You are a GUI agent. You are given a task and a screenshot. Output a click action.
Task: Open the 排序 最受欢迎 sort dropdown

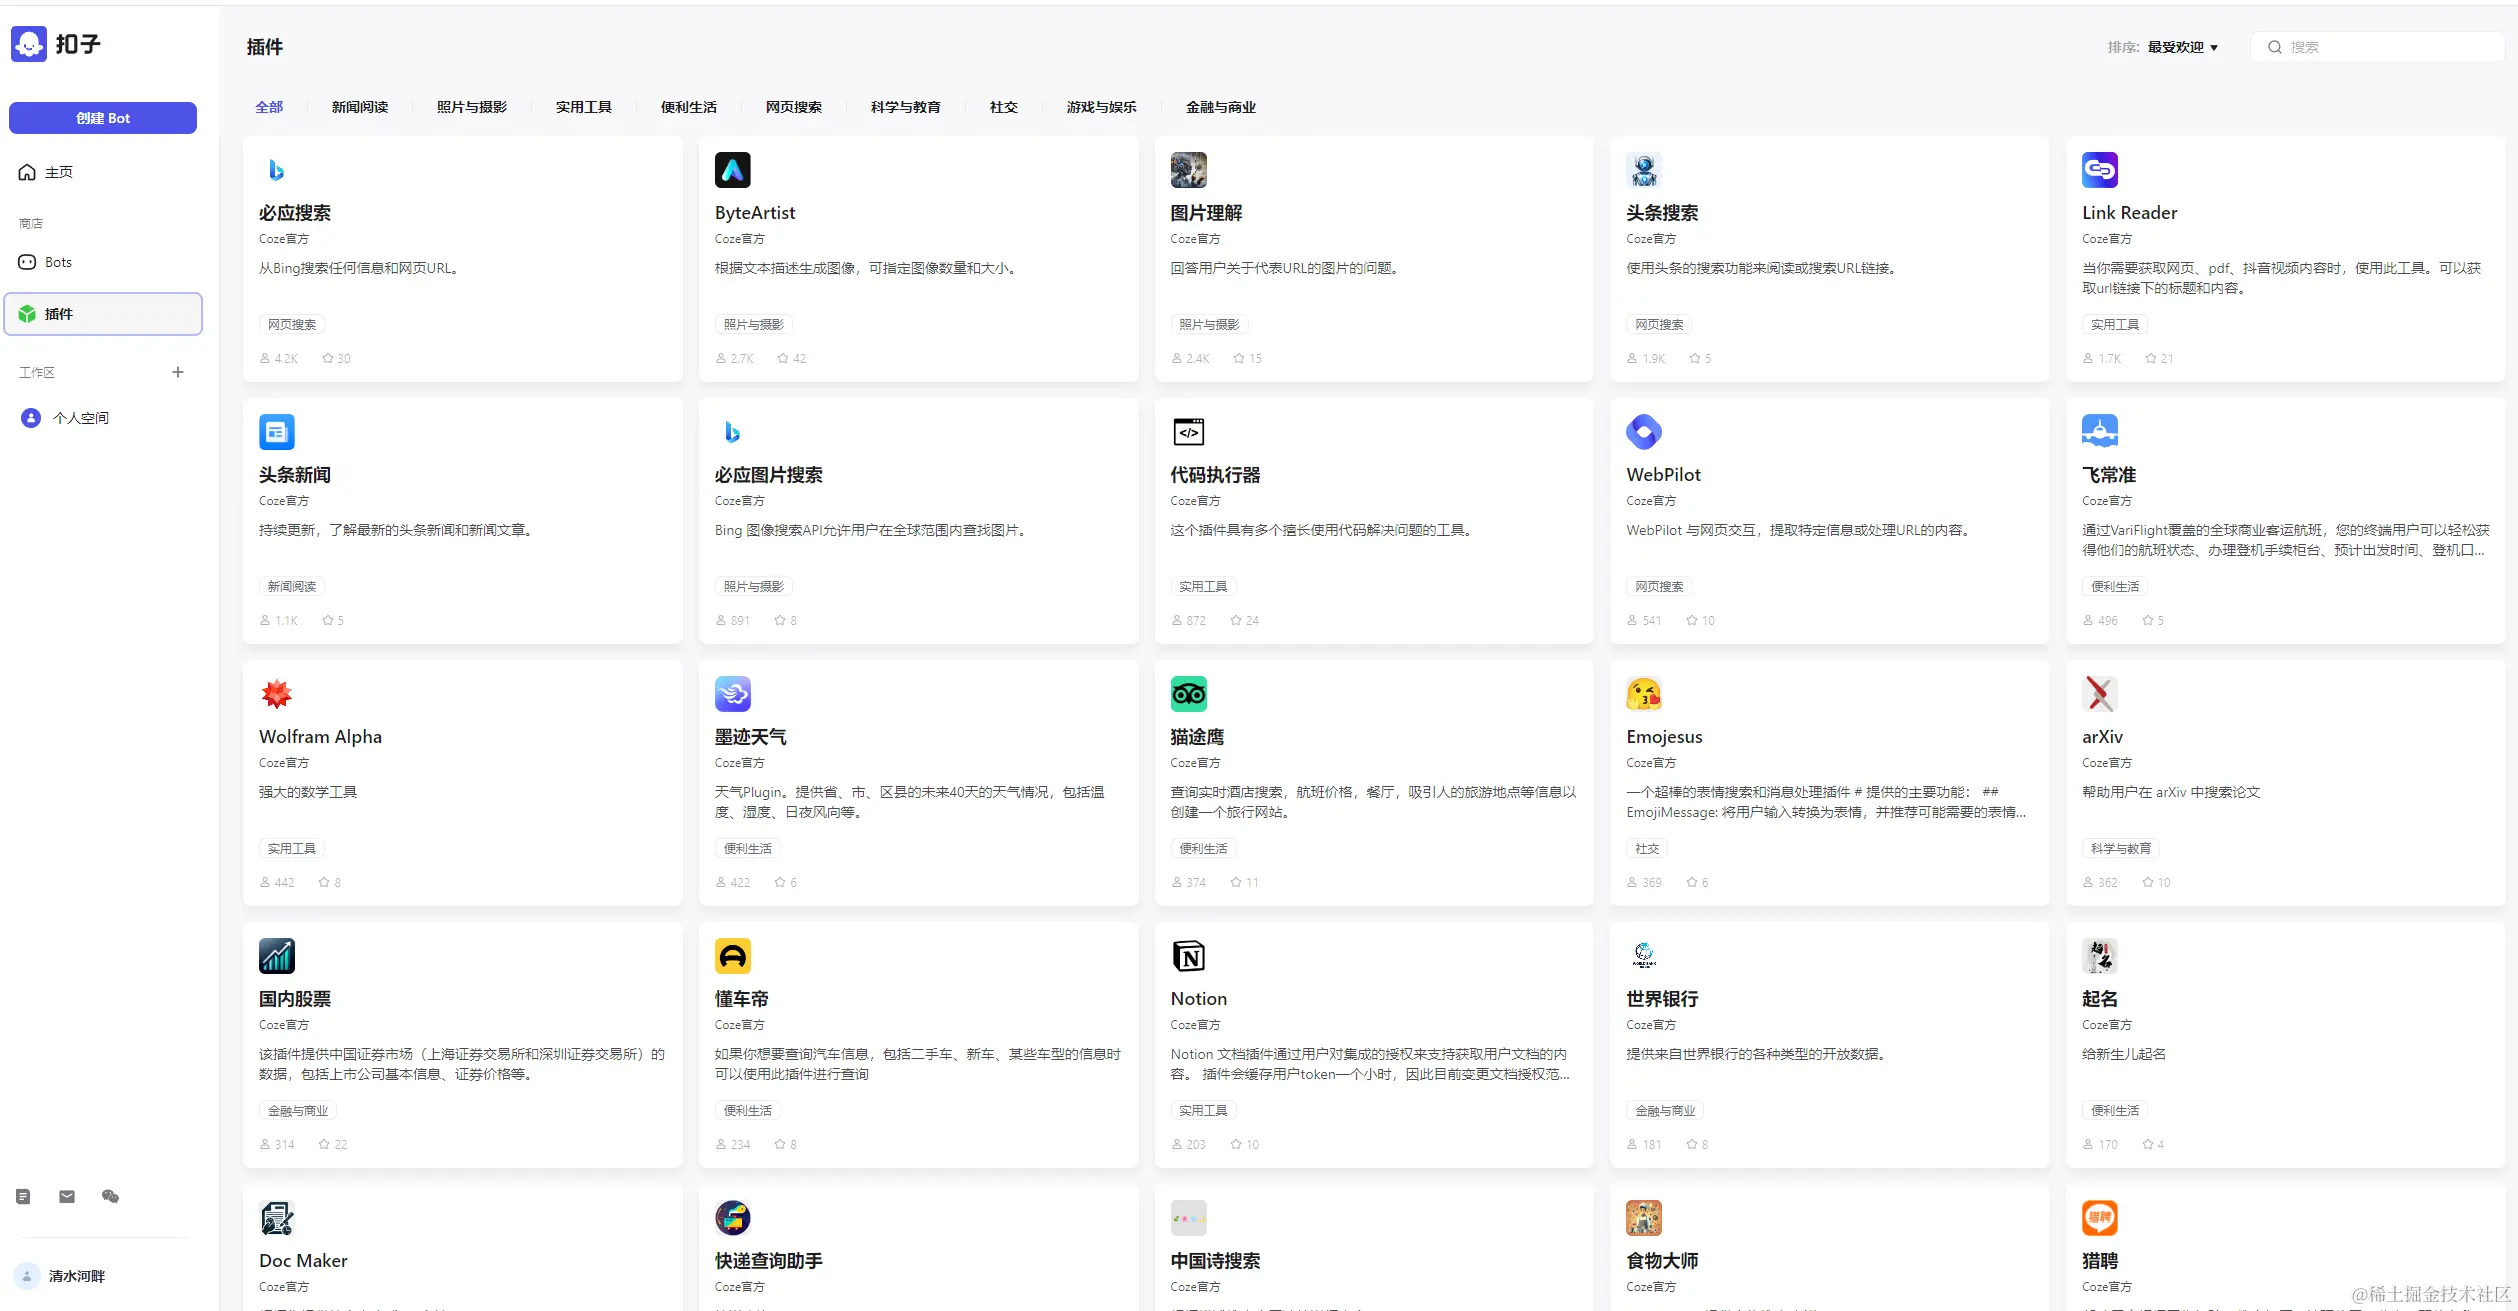[x=2164, y=47]
